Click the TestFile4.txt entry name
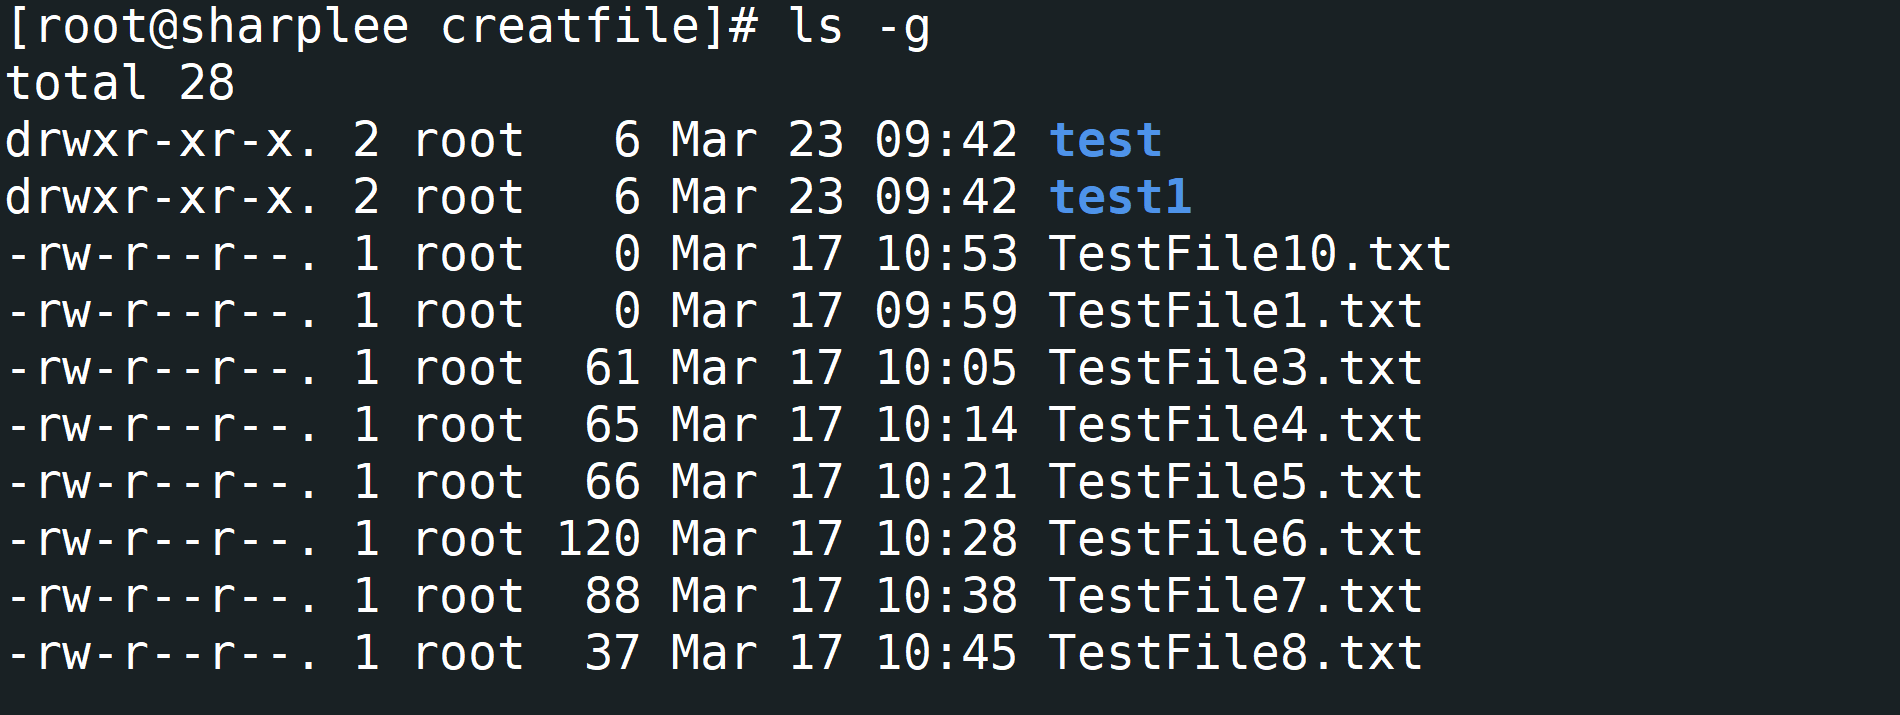 1235,425
